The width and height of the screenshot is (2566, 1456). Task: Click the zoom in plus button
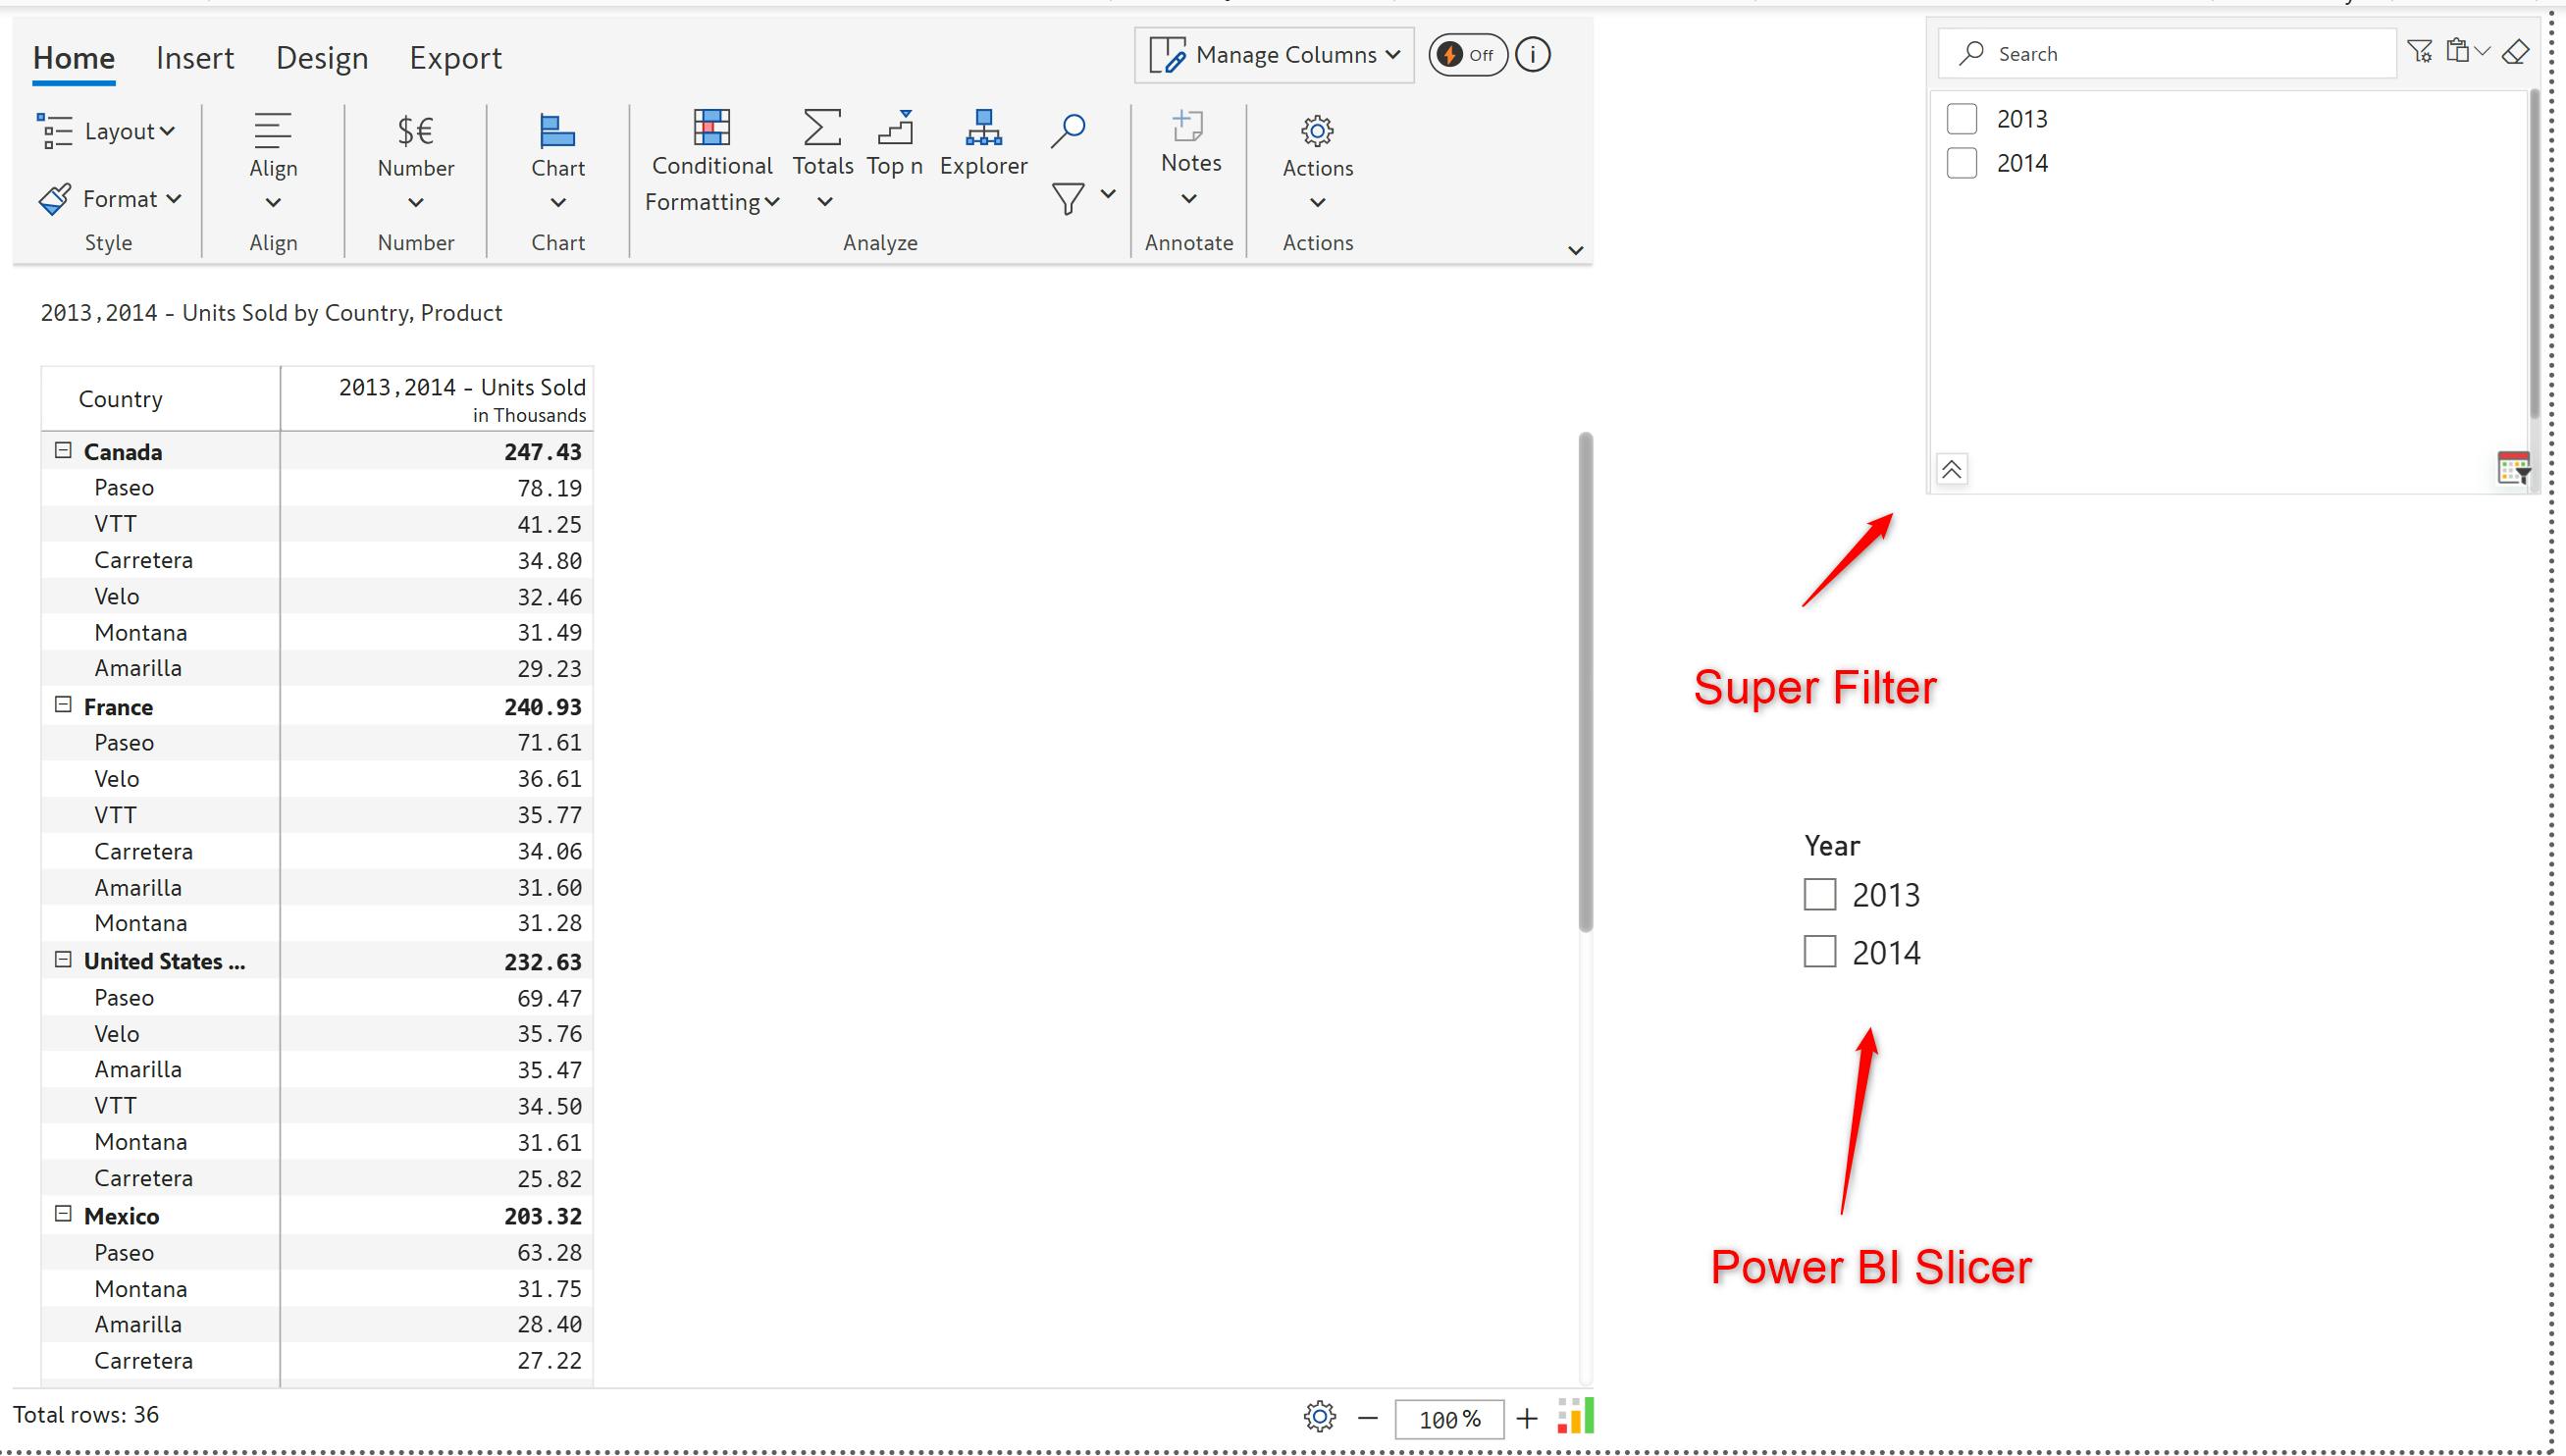coord(1526,1418)
